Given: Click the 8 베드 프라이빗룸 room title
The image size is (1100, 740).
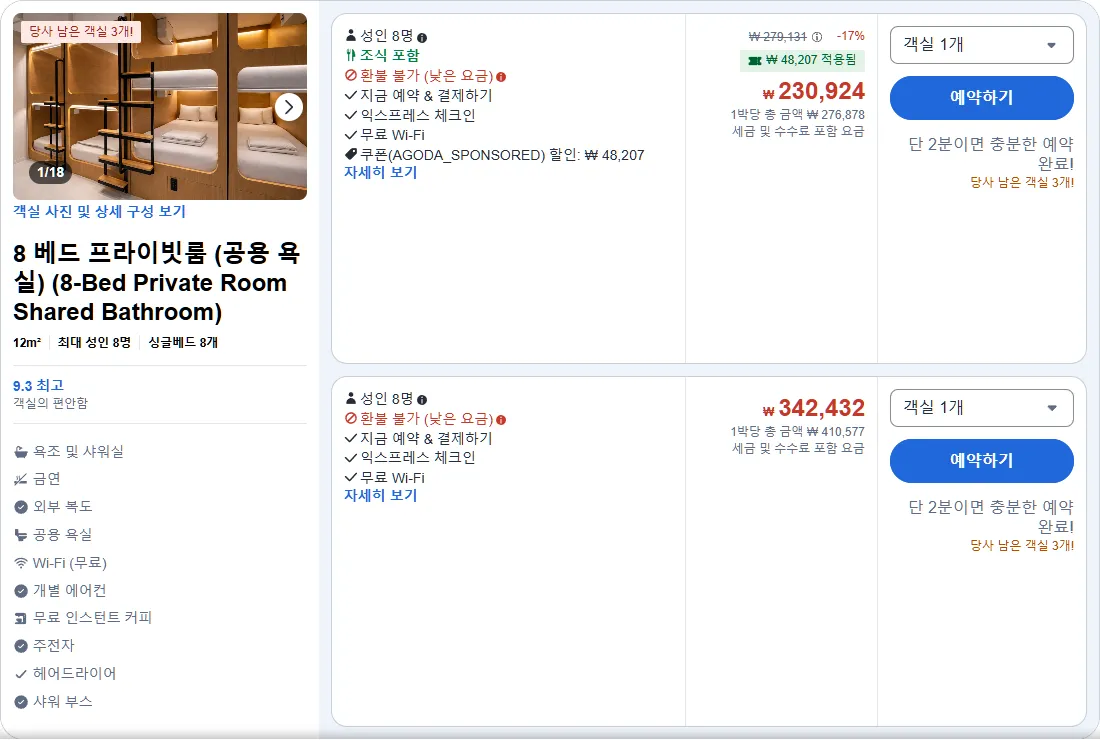Looking at the screenshot, I should click(156, 282).
